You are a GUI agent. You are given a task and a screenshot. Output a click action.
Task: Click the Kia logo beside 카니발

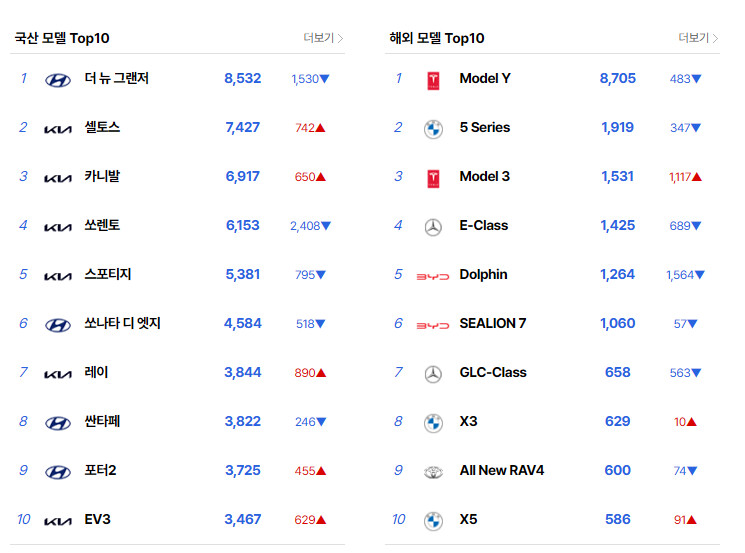pyautogui.click(x=58, y=178)
